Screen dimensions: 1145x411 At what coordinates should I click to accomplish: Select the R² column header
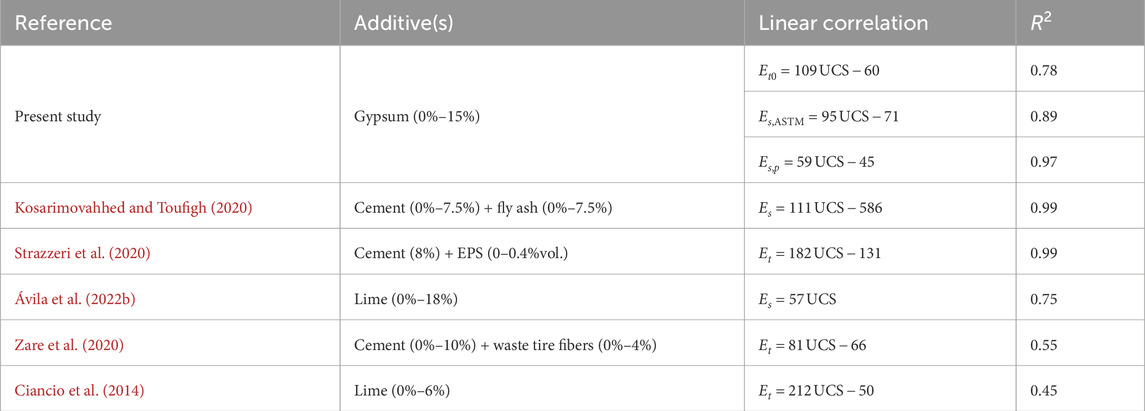(1041, 21)
